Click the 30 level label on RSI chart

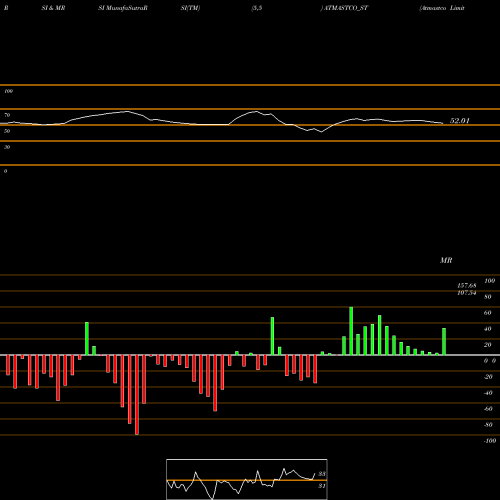coord(7,147)
